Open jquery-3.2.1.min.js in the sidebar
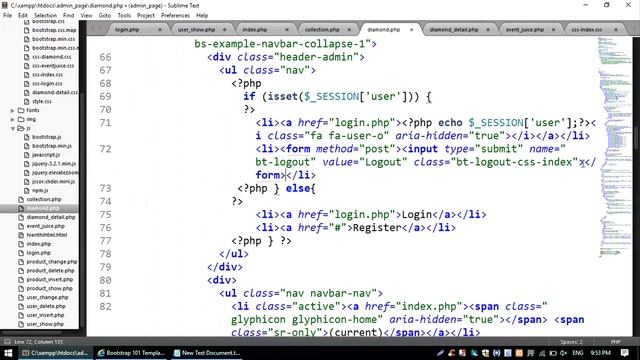640x360 pixels. 54,164
